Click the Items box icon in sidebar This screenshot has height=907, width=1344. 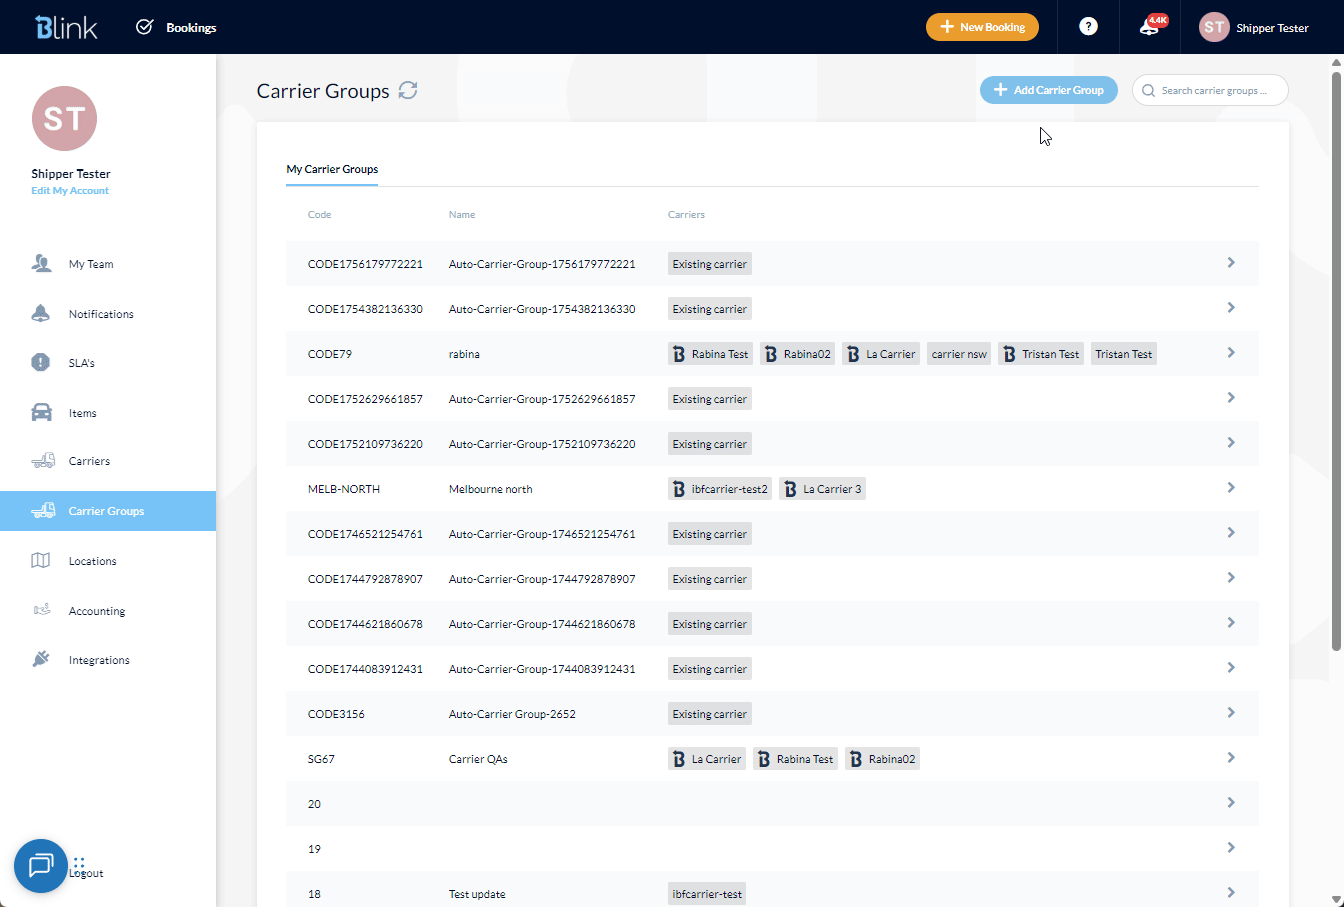pos(41,412)
